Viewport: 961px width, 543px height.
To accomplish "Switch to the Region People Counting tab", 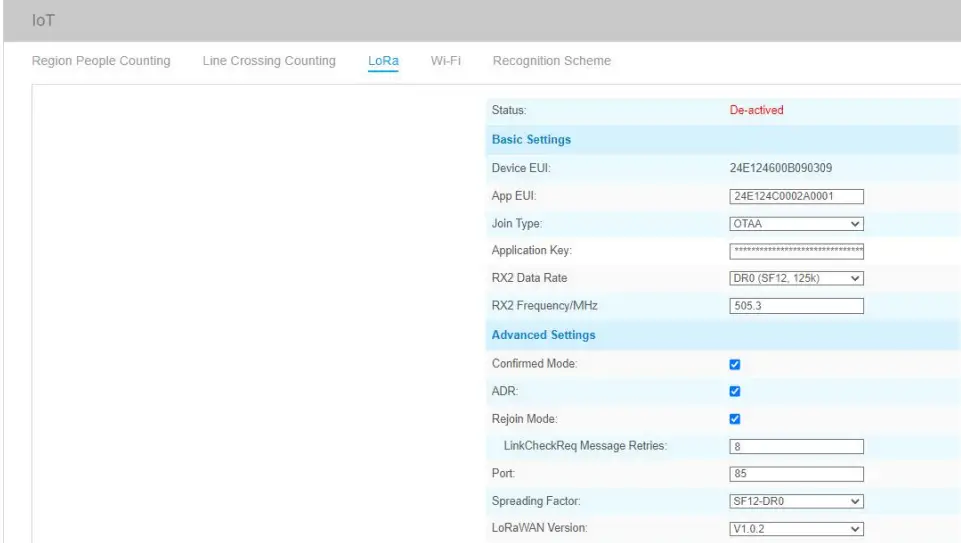I will 101,61.
